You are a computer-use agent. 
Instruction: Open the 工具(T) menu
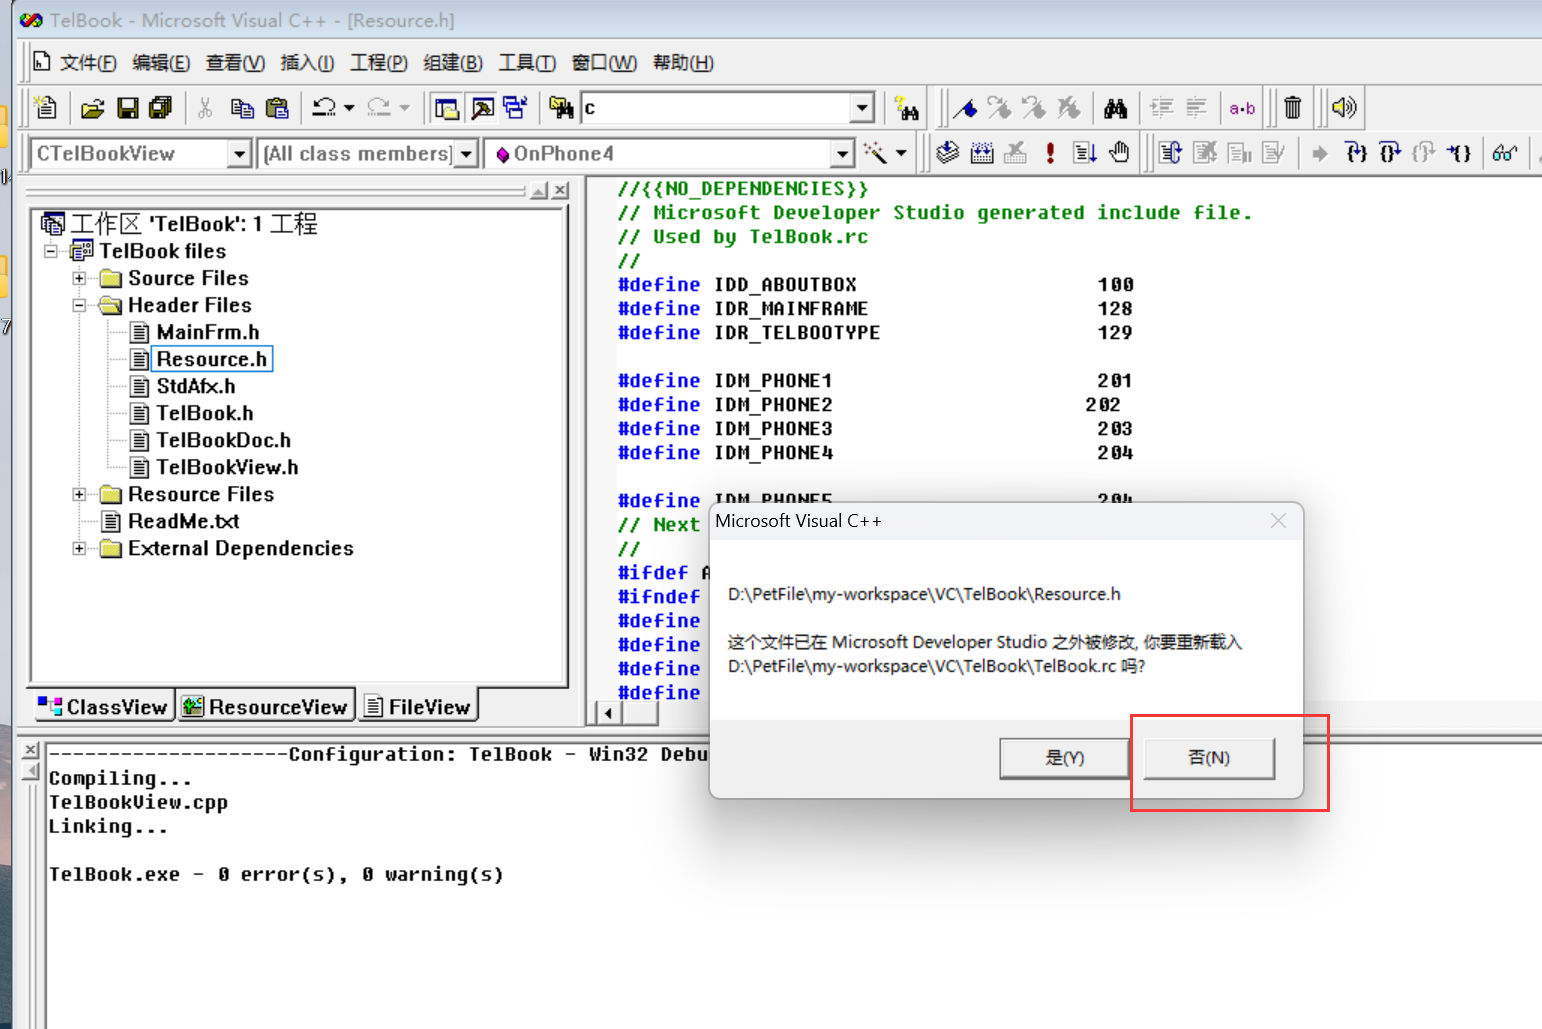click(x=527, y=63)
